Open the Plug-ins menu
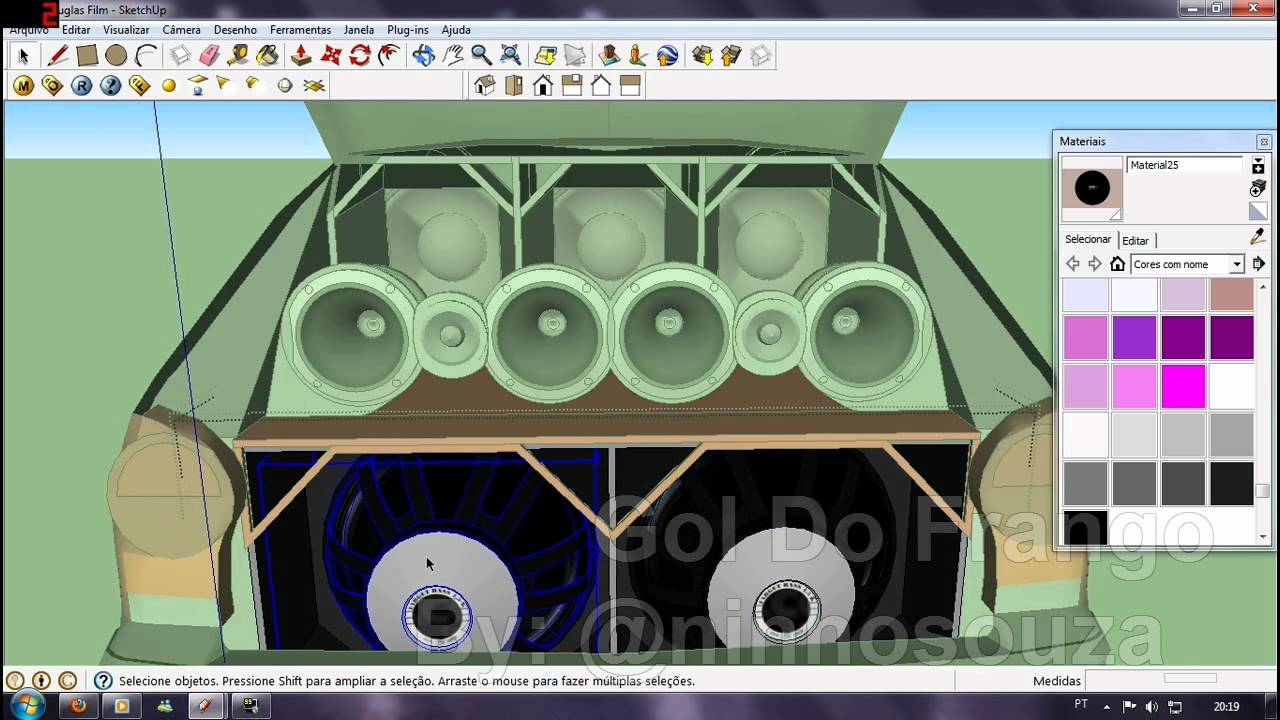The image size is (1280, 720). [x=408, y=30]
